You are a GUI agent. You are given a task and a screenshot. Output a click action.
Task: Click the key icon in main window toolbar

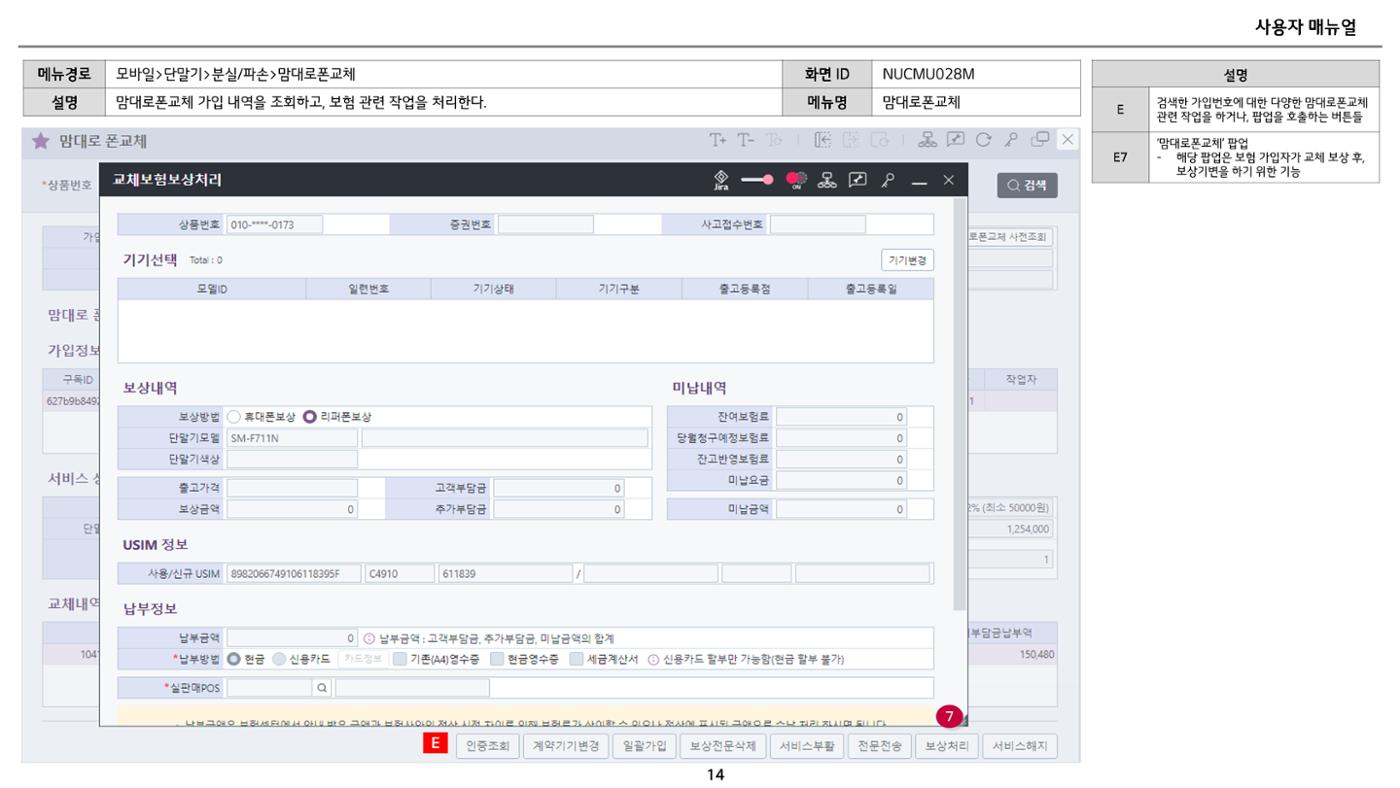click(x=1012, y=141)
